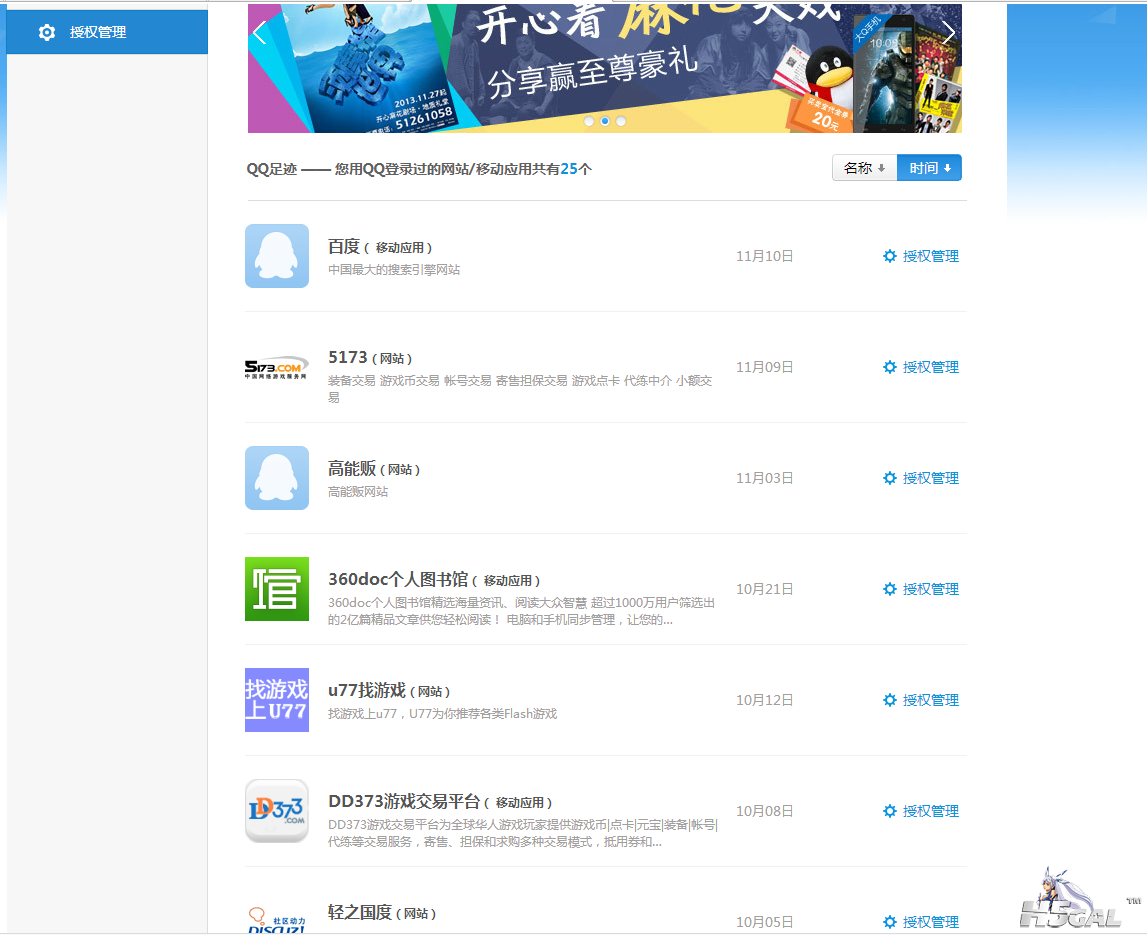Open 授权管理 for DD373游戏交易平台

coord(921,811)
